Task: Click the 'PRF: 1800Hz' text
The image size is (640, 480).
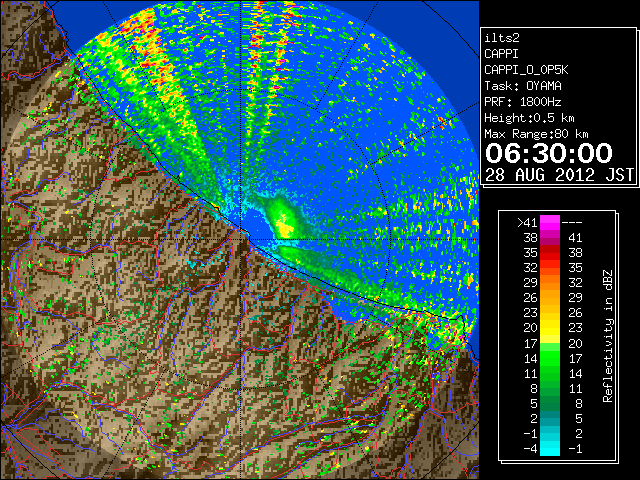Action: click(x=523, y=102)
